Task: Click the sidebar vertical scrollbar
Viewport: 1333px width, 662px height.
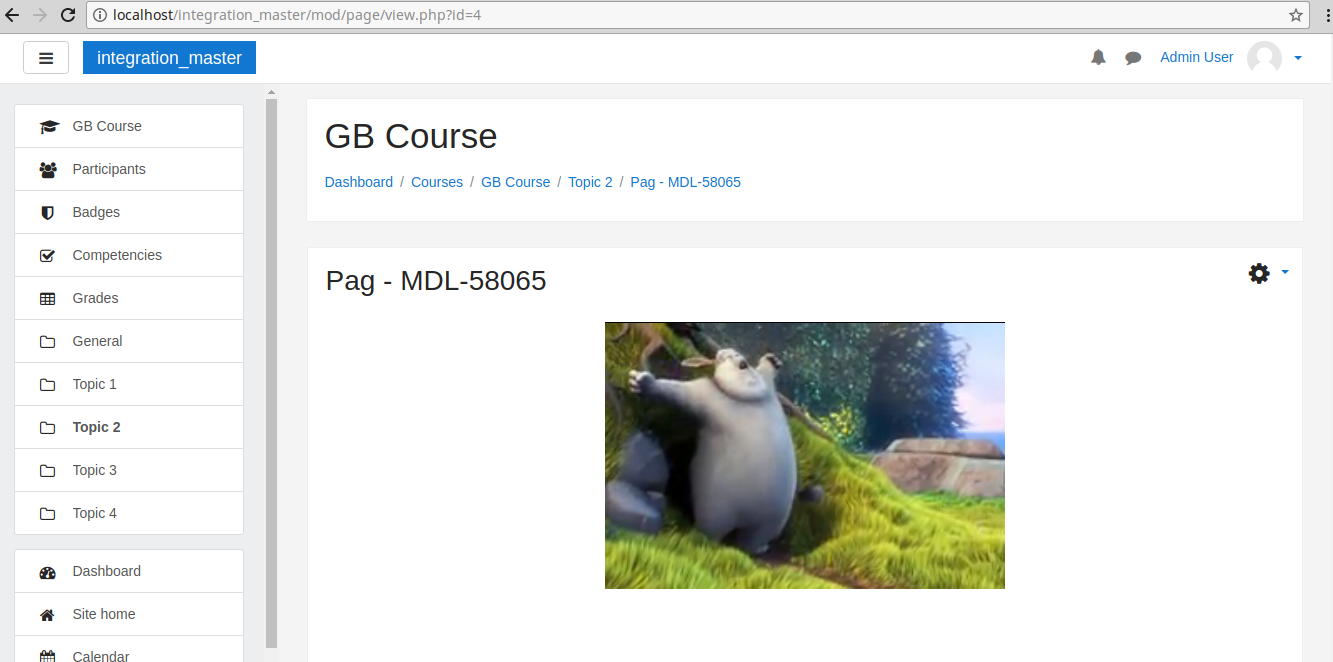Action: 271,373
